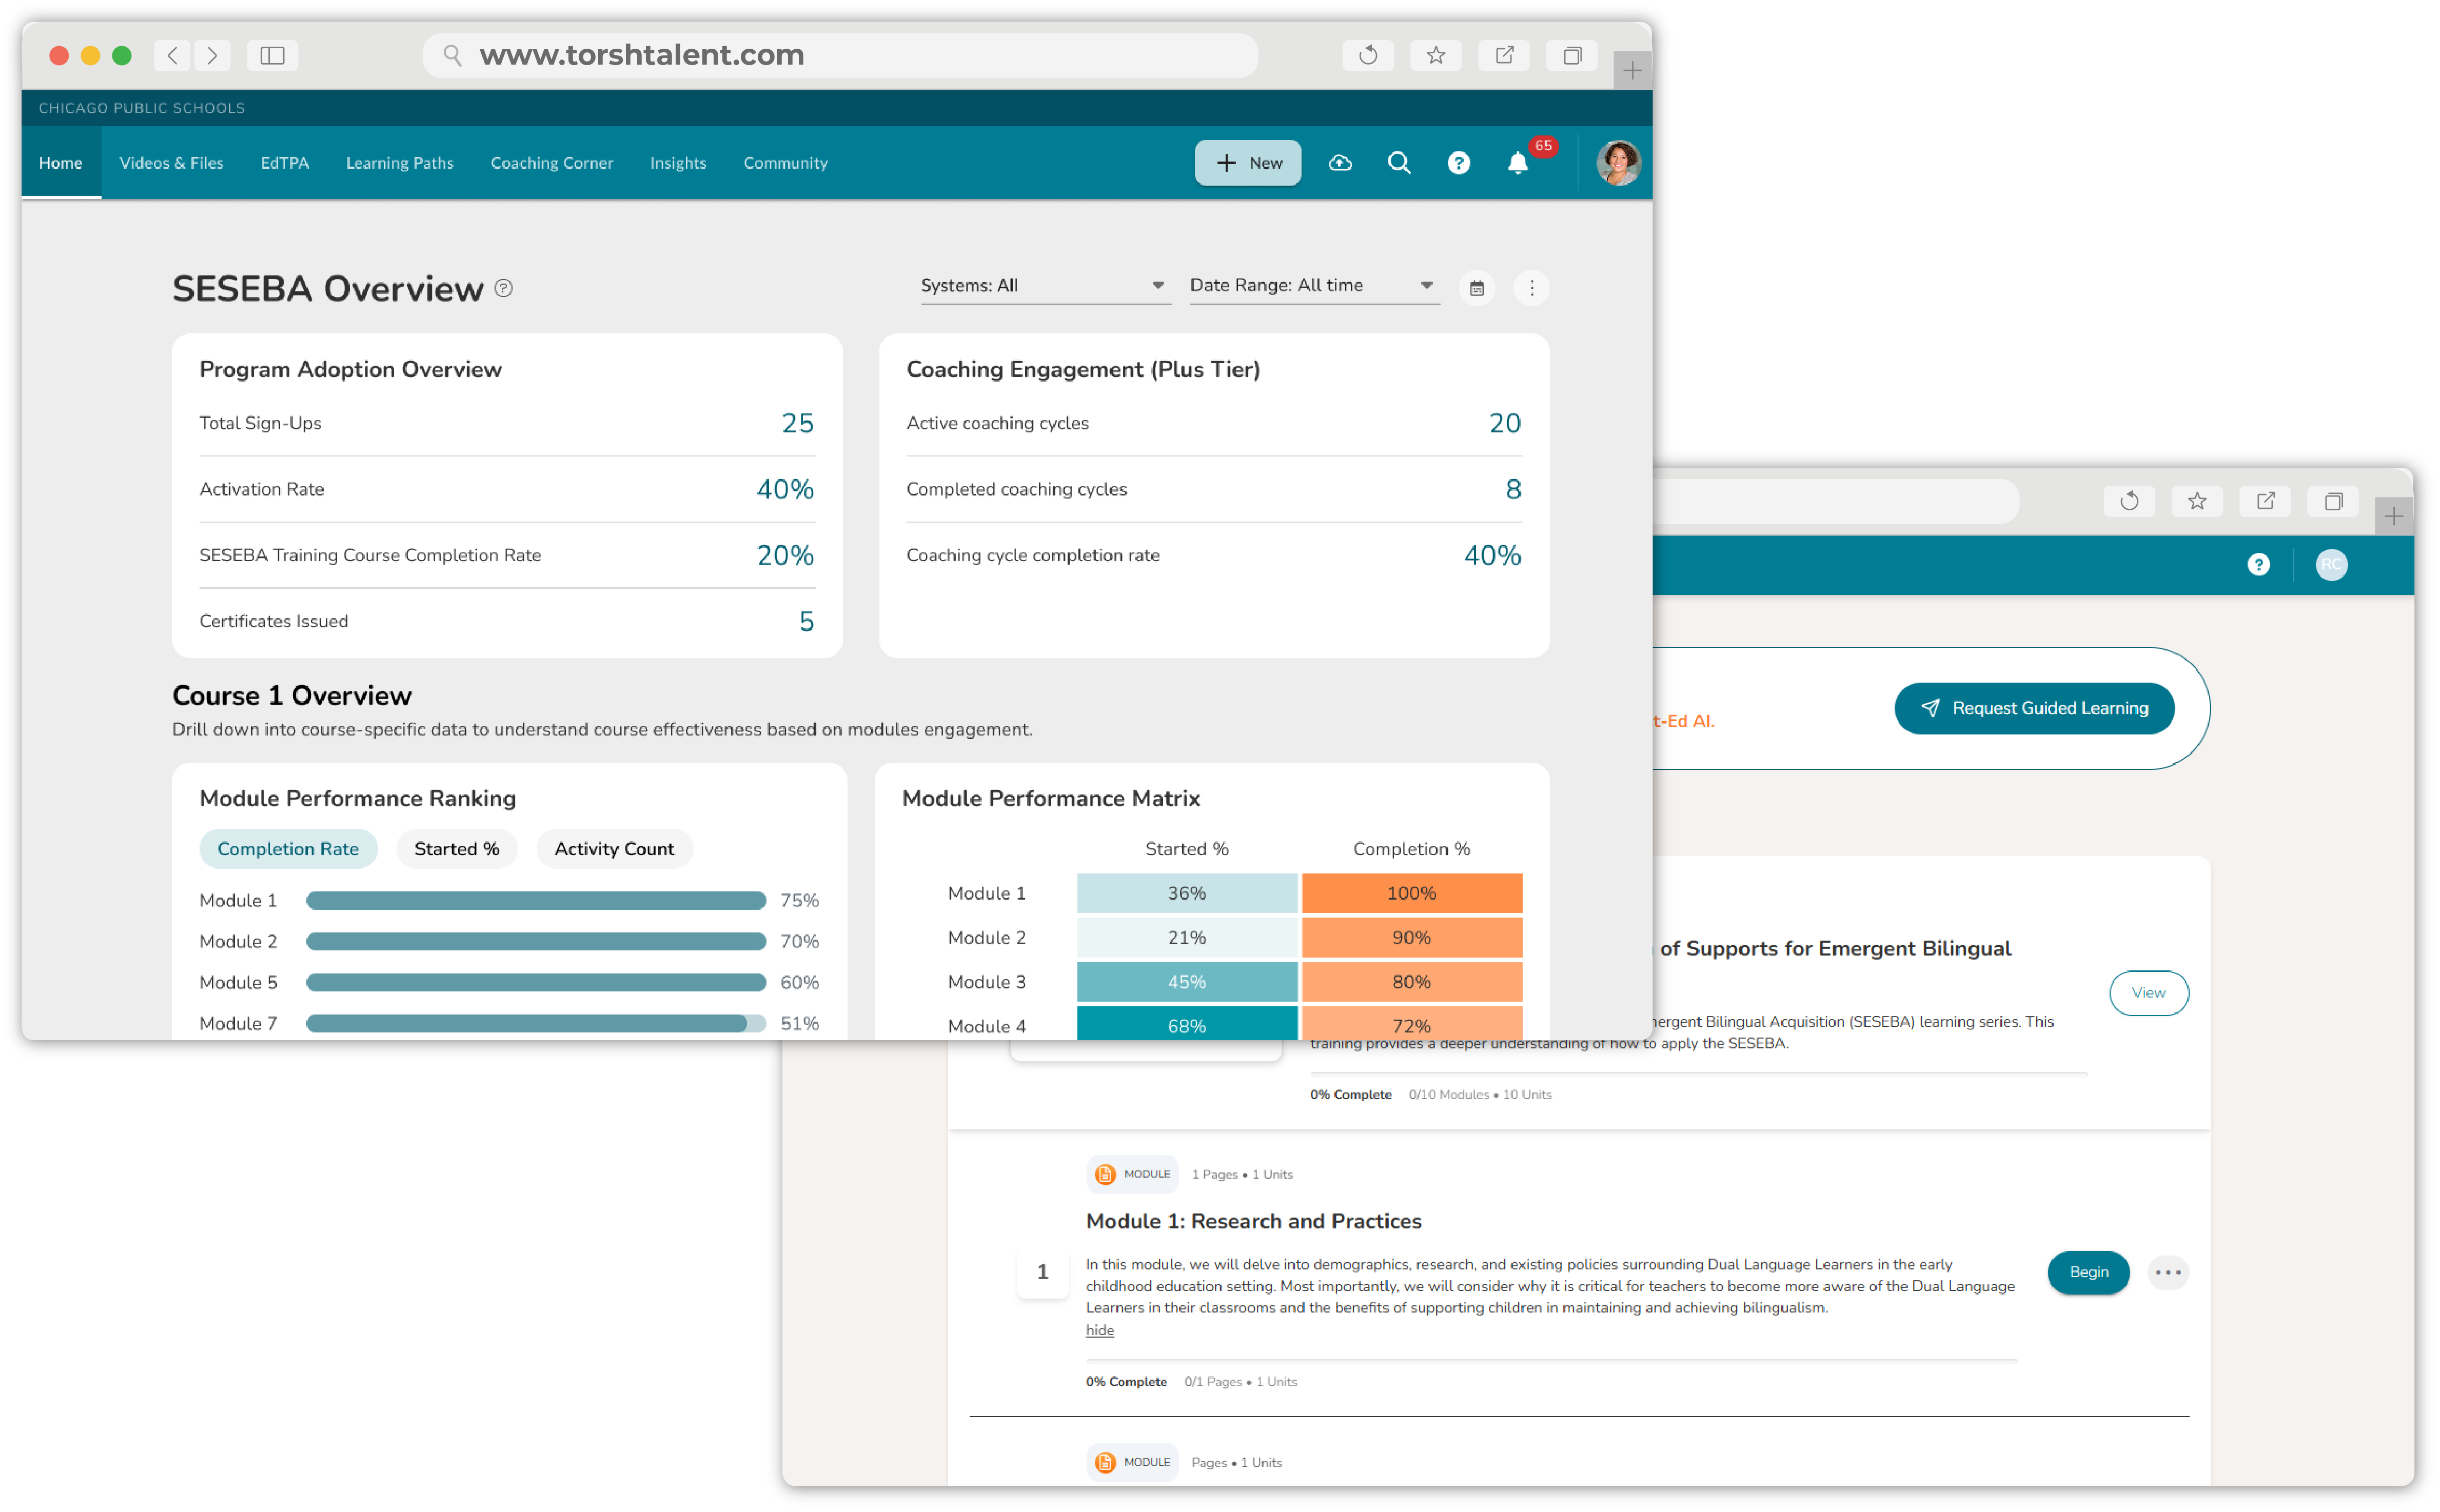Open the Insights tab
Image resolution: width=2440 pixels, height=1512 pixels.
pyautogui.click(x=677, y=163)
